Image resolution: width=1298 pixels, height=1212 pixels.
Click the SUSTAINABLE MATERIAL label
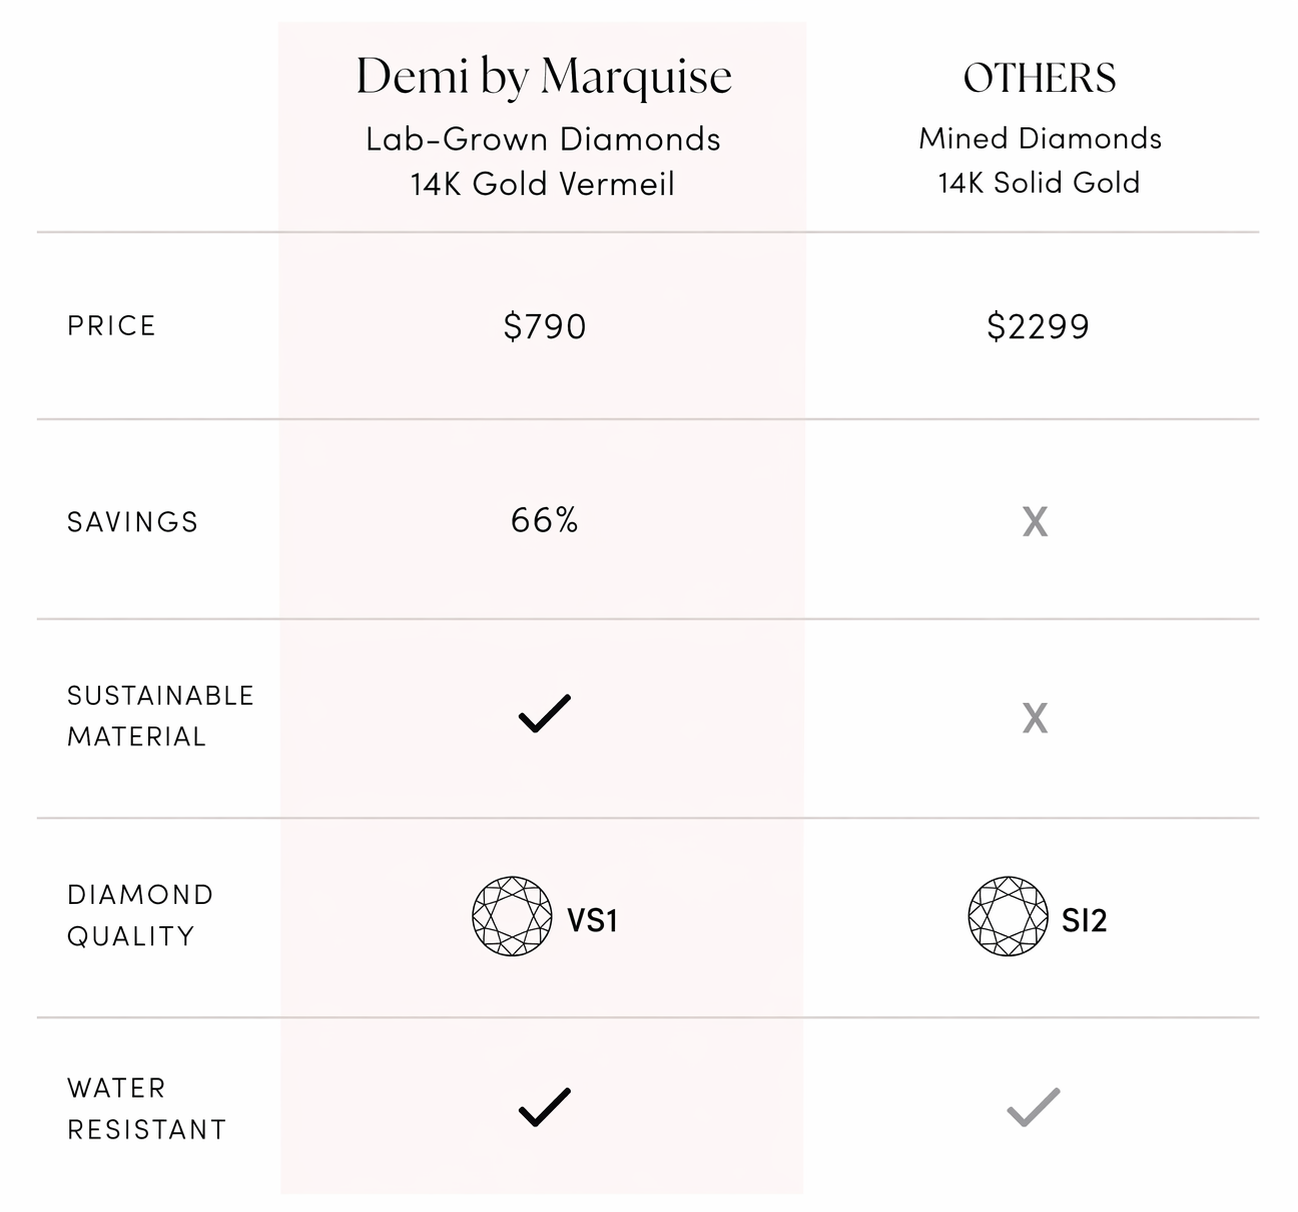click(x=160, y=716)
